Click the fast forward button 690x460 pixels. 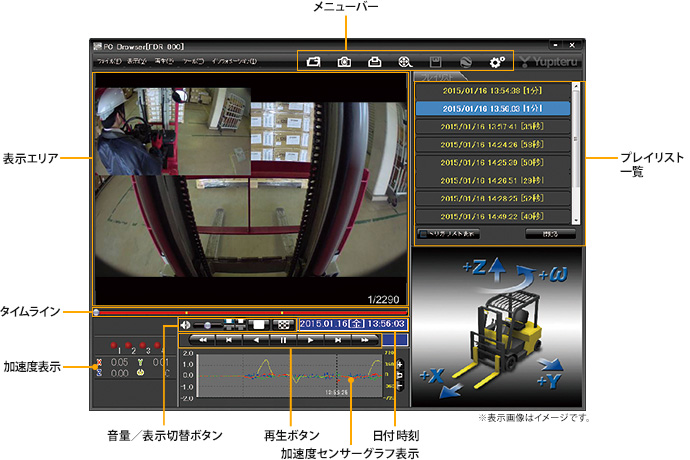coord(365,340)
